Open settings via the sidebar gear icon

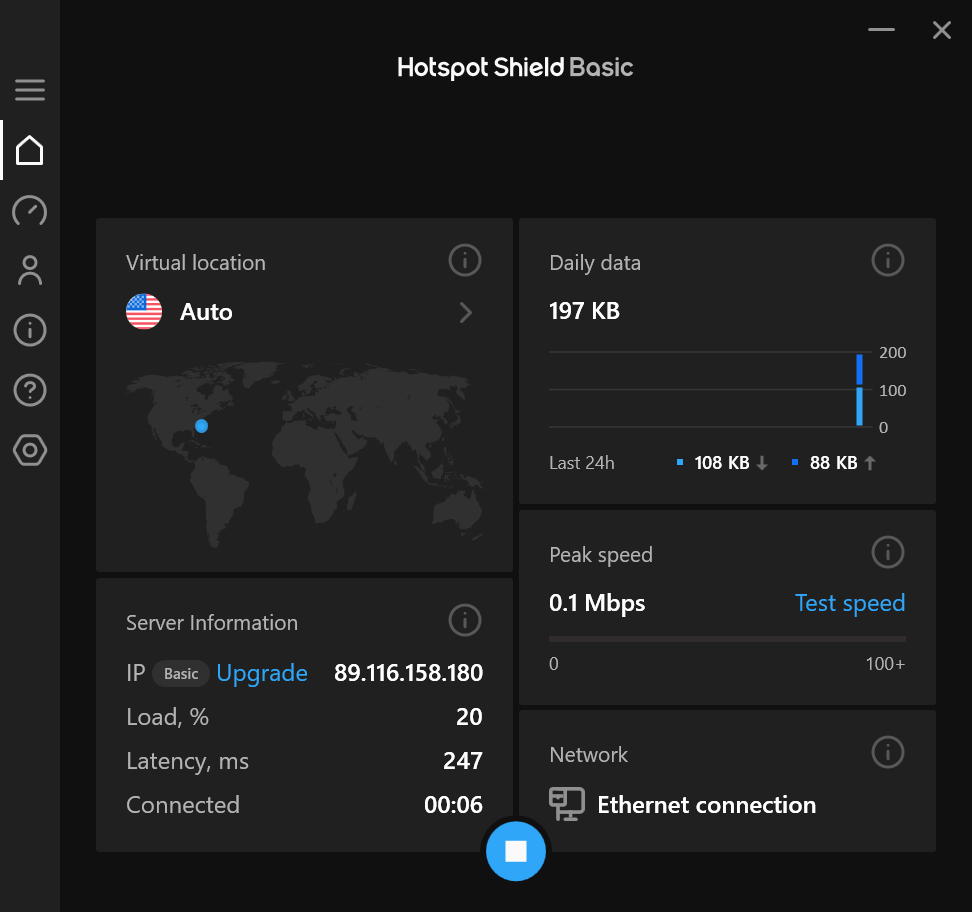tap(30, 450)
